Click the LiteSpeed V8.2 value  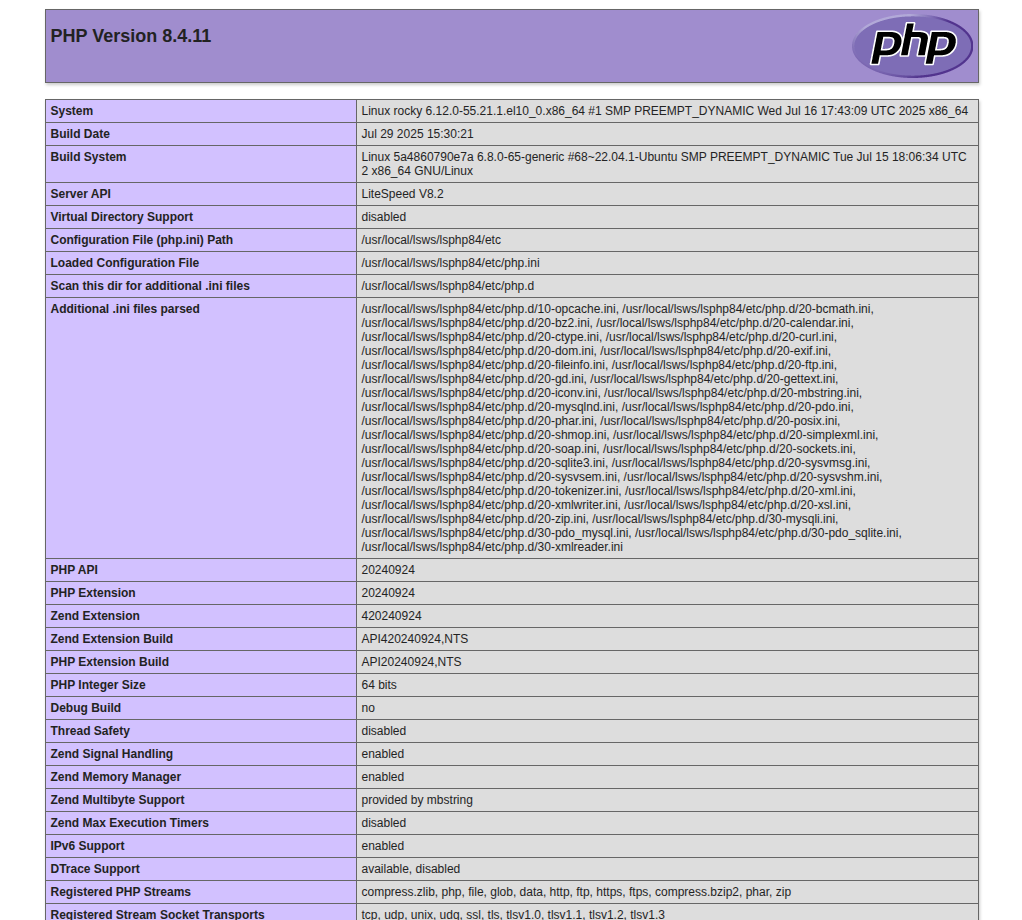click(x=402, y=194)
